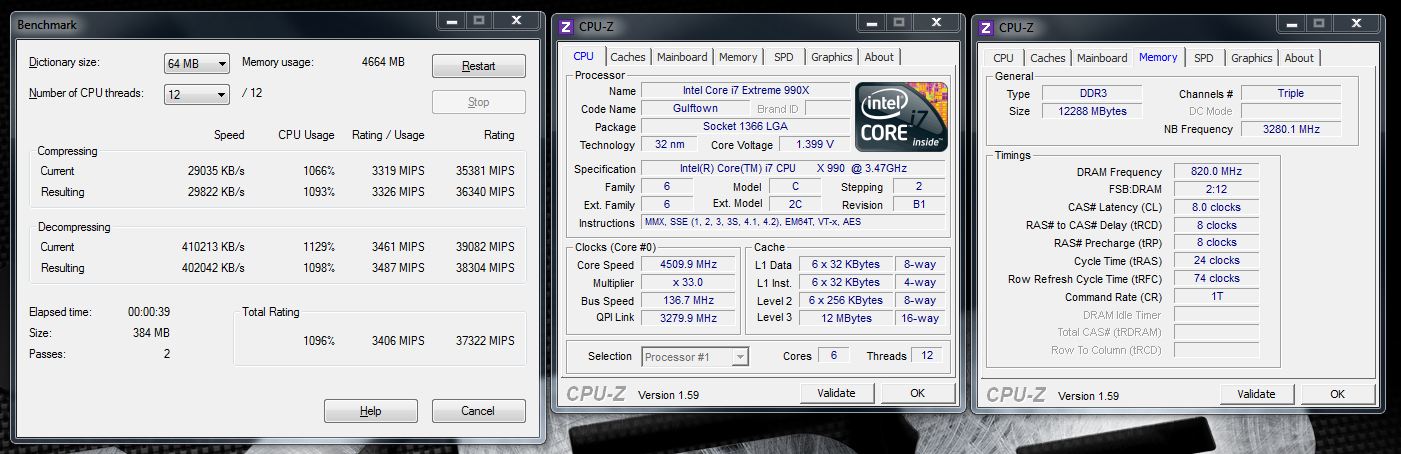
Task: Open Caches tab in Memory tab window
Action: [1048, 58]
